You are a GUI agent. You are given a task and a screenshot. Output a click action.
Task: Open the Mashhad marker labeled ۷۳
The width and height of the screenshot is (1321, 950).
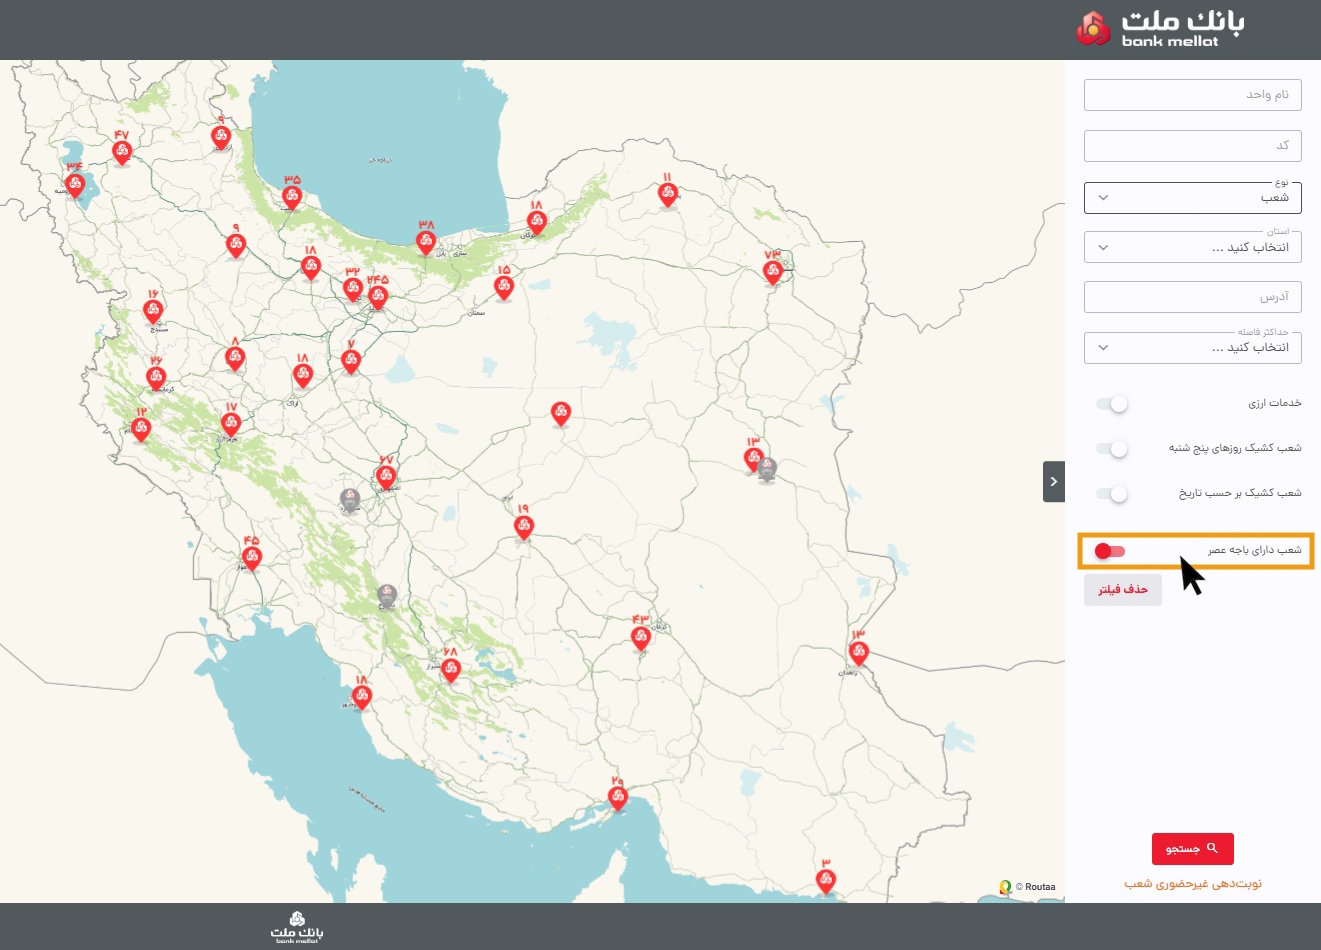pos(772,271)
